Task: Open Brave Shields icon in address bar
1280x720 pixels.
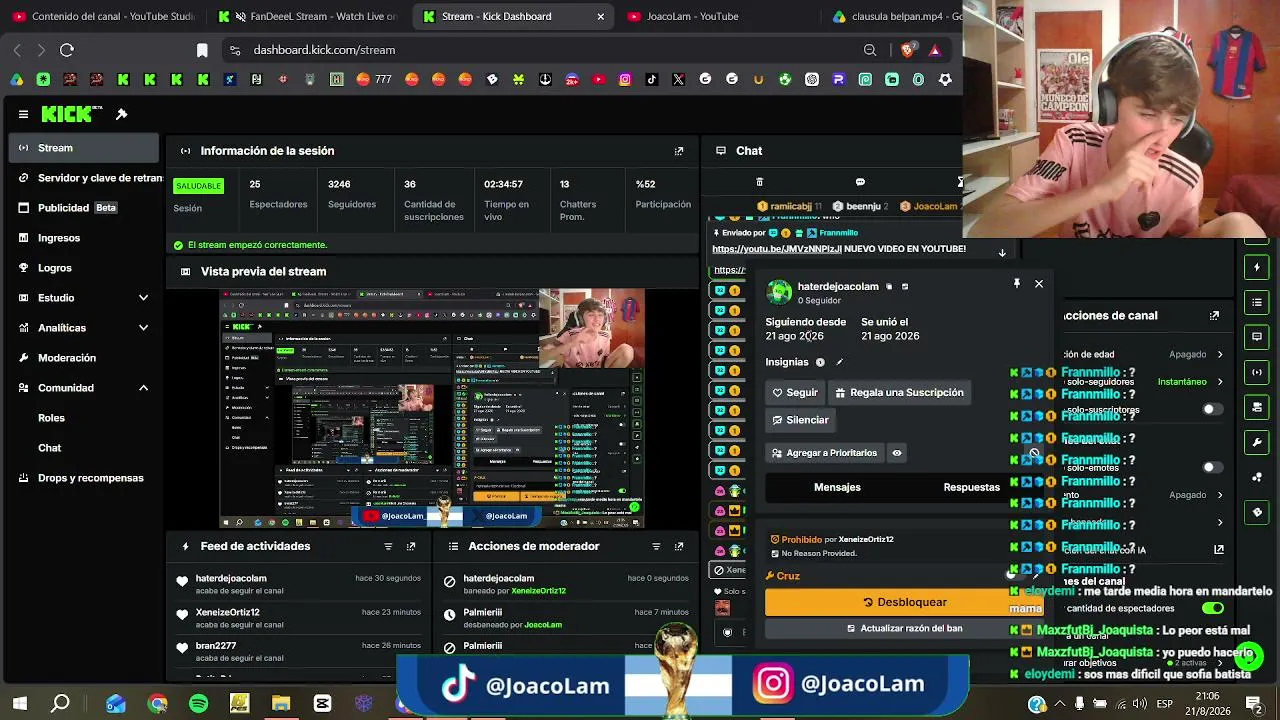Action: click(907, 50)
